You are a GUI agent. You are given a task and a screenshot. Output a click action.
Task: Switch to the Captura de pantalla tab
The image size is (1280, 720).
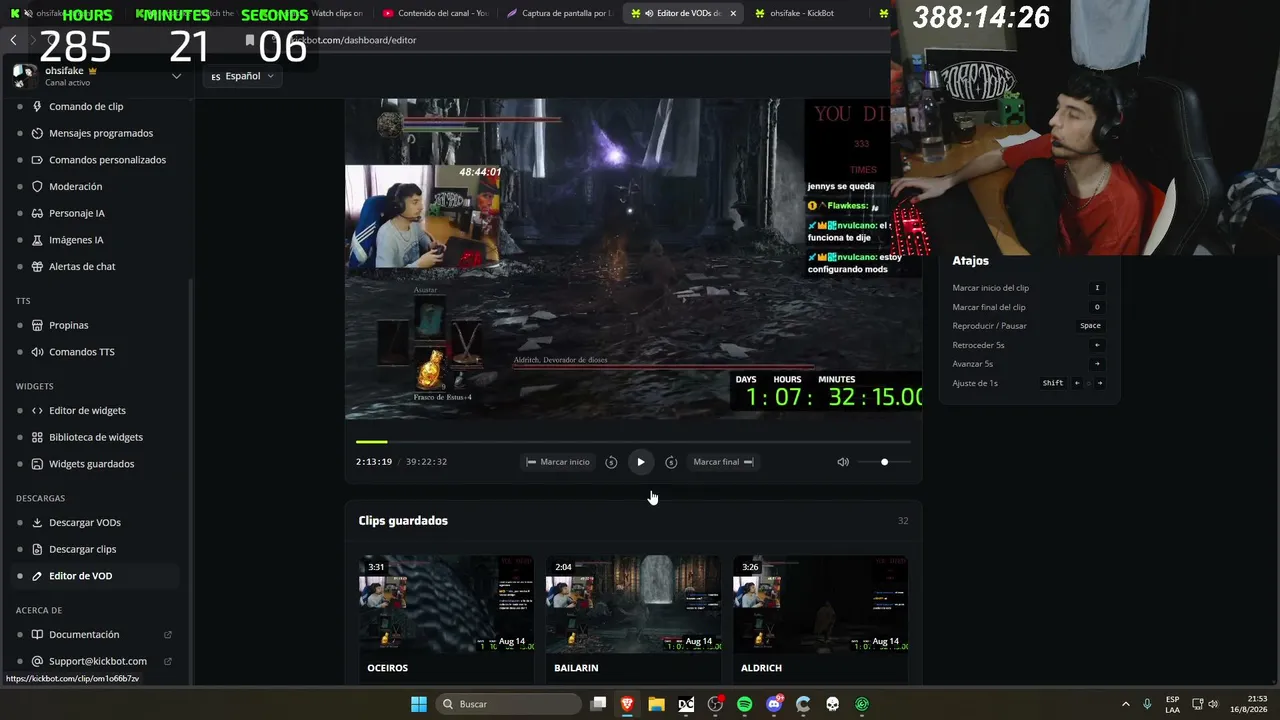coord(559,13)
